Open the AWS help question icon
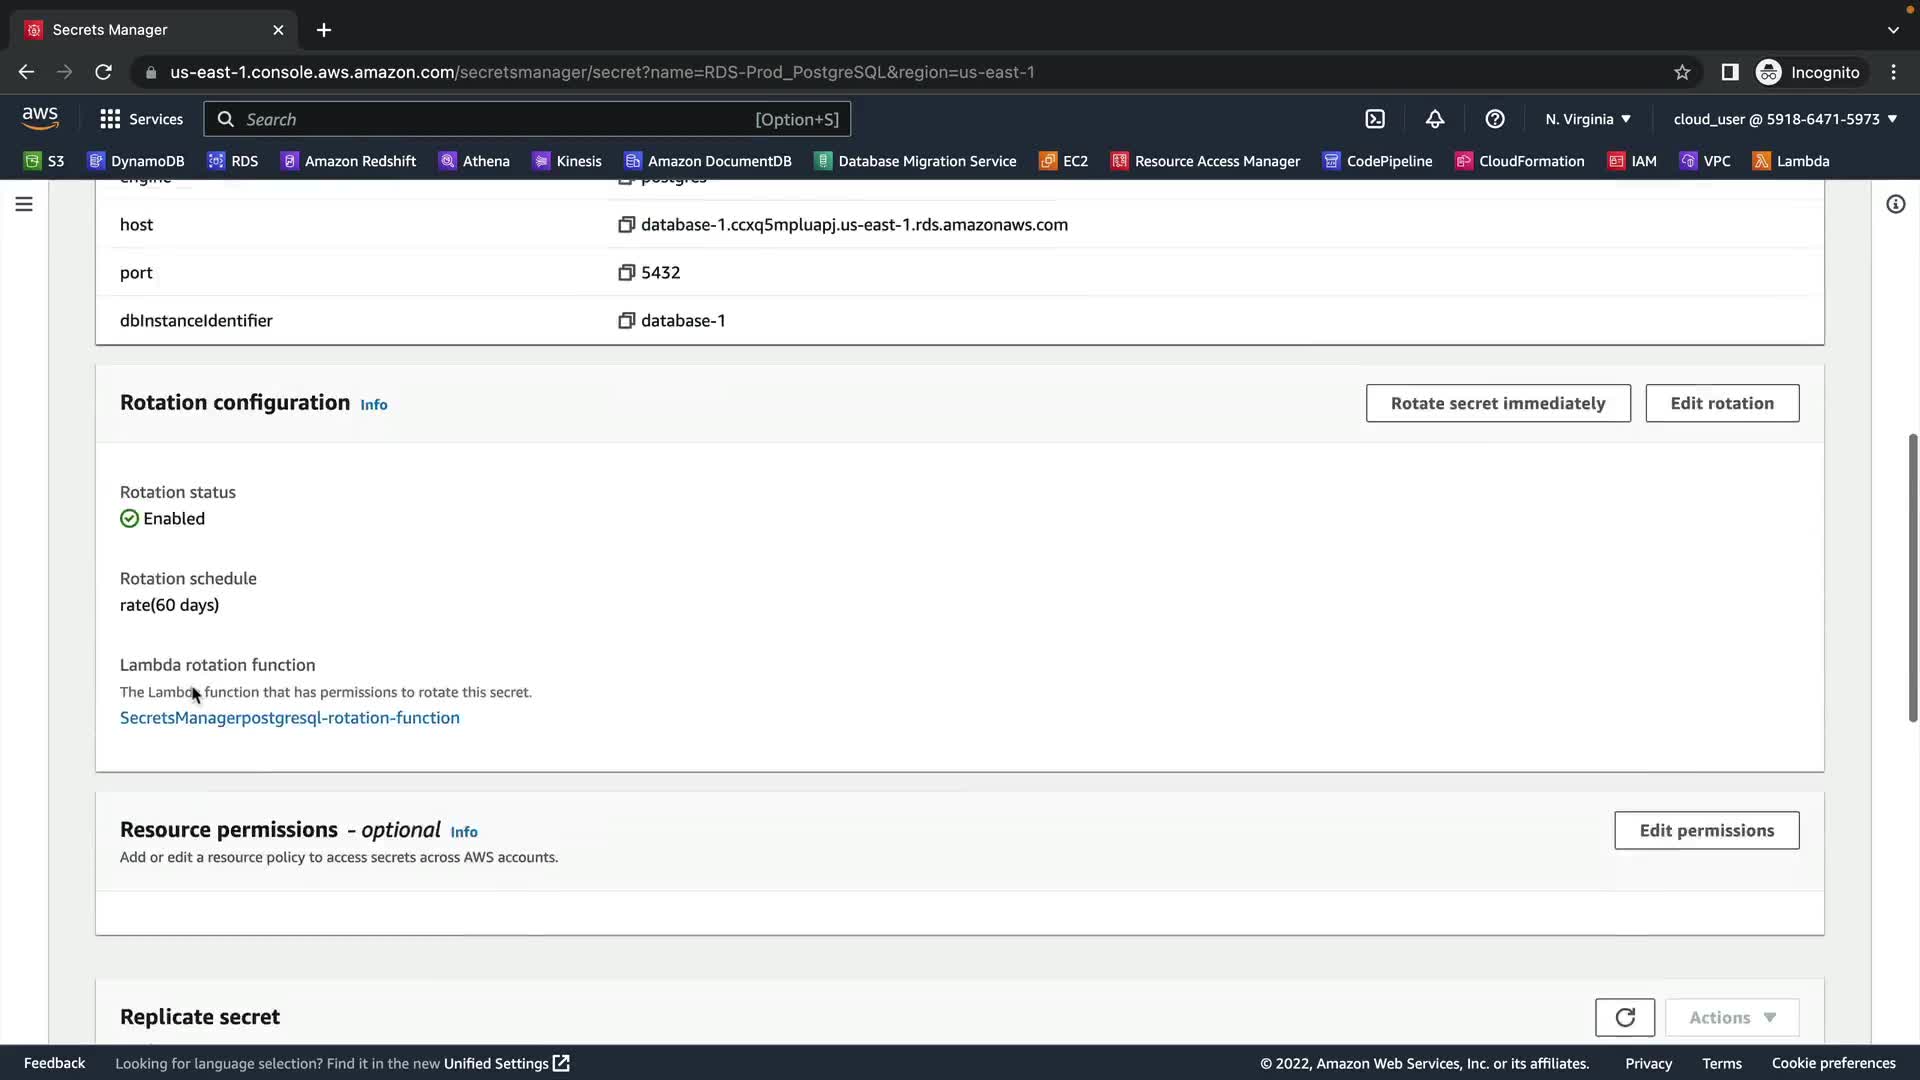 (x=1494, y=119)
